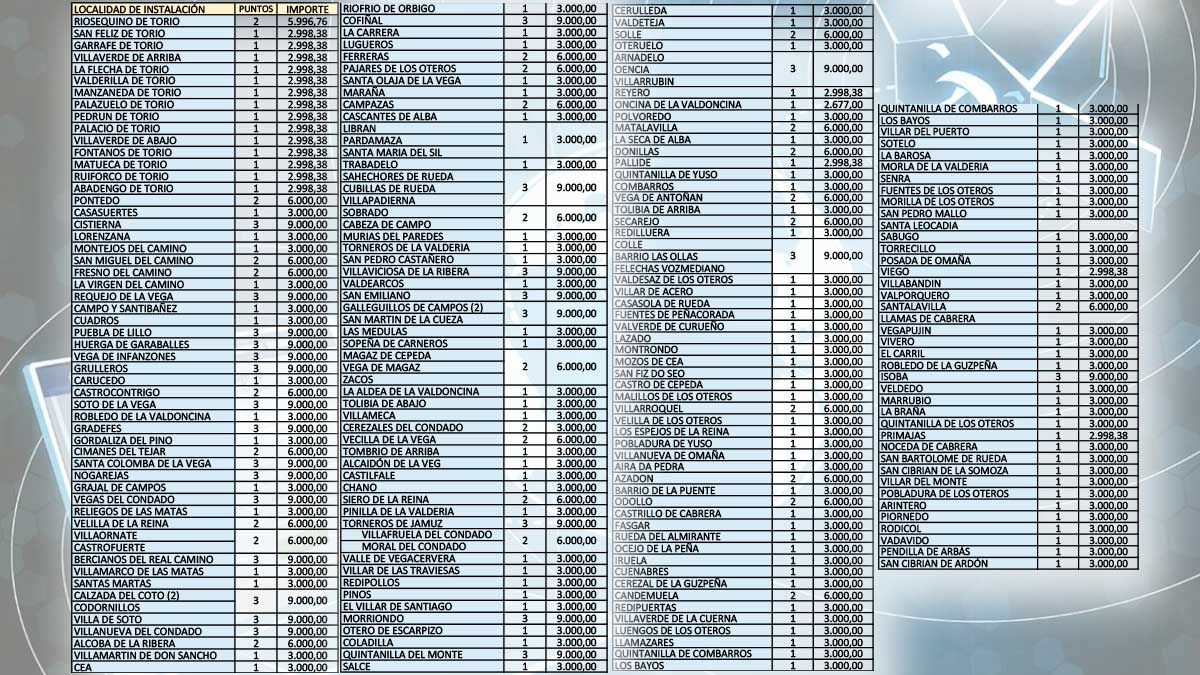Select 'CANDEMUELA' in the list
This screenshot has height=675, width=1200.
(x=646, y=595)
